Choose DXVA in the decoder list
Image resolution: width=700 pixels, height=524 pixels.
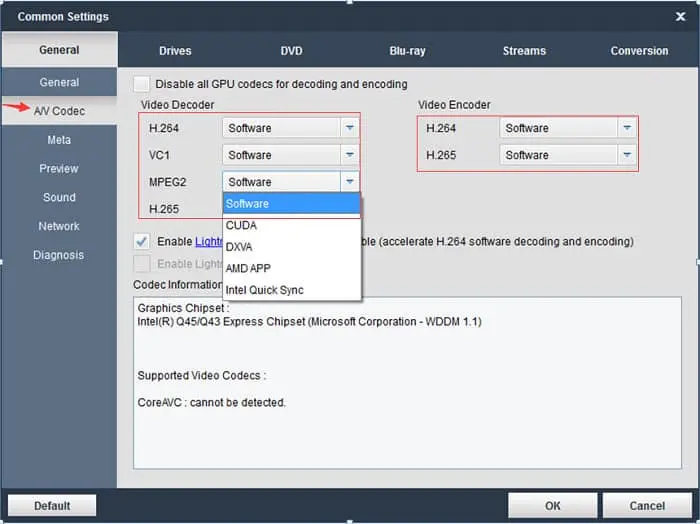point(241,247)
